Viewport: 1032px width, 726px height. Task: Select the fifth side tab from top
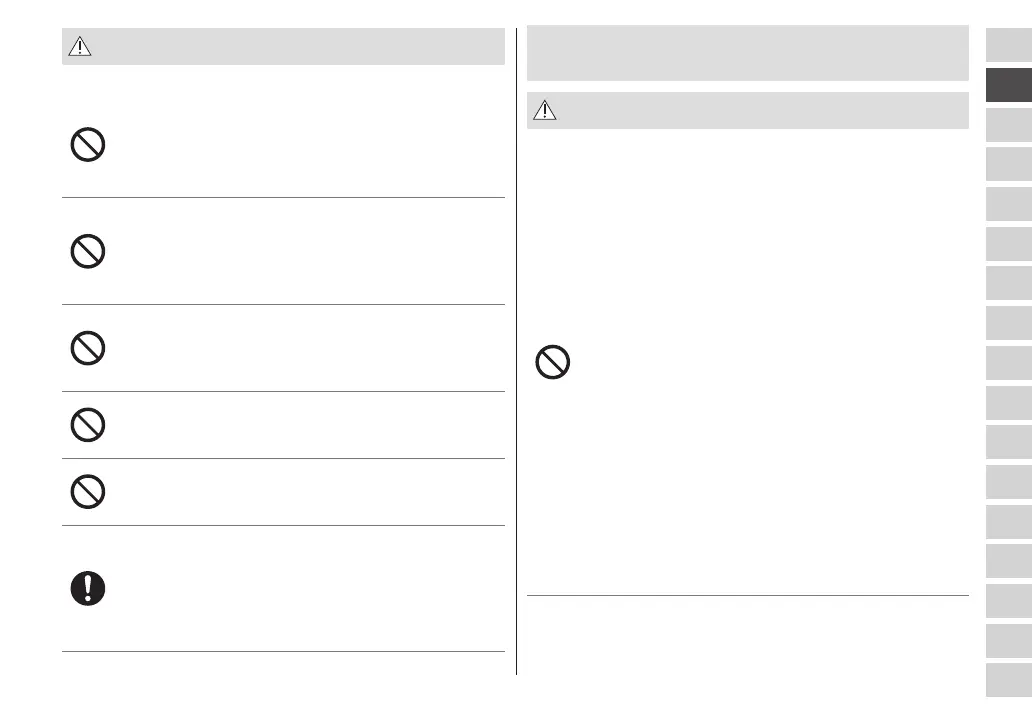(1008, 204)
